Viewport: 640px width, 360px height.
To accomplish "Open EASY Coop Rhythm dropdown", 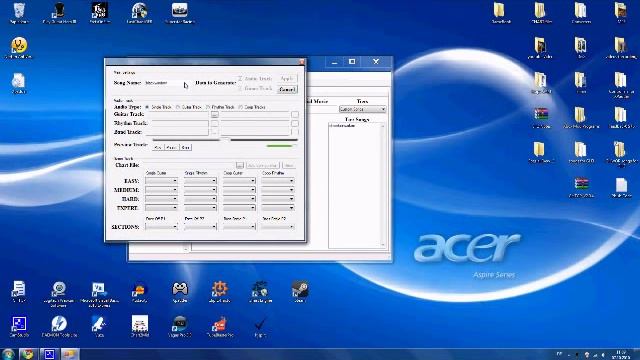I will 278,180.
